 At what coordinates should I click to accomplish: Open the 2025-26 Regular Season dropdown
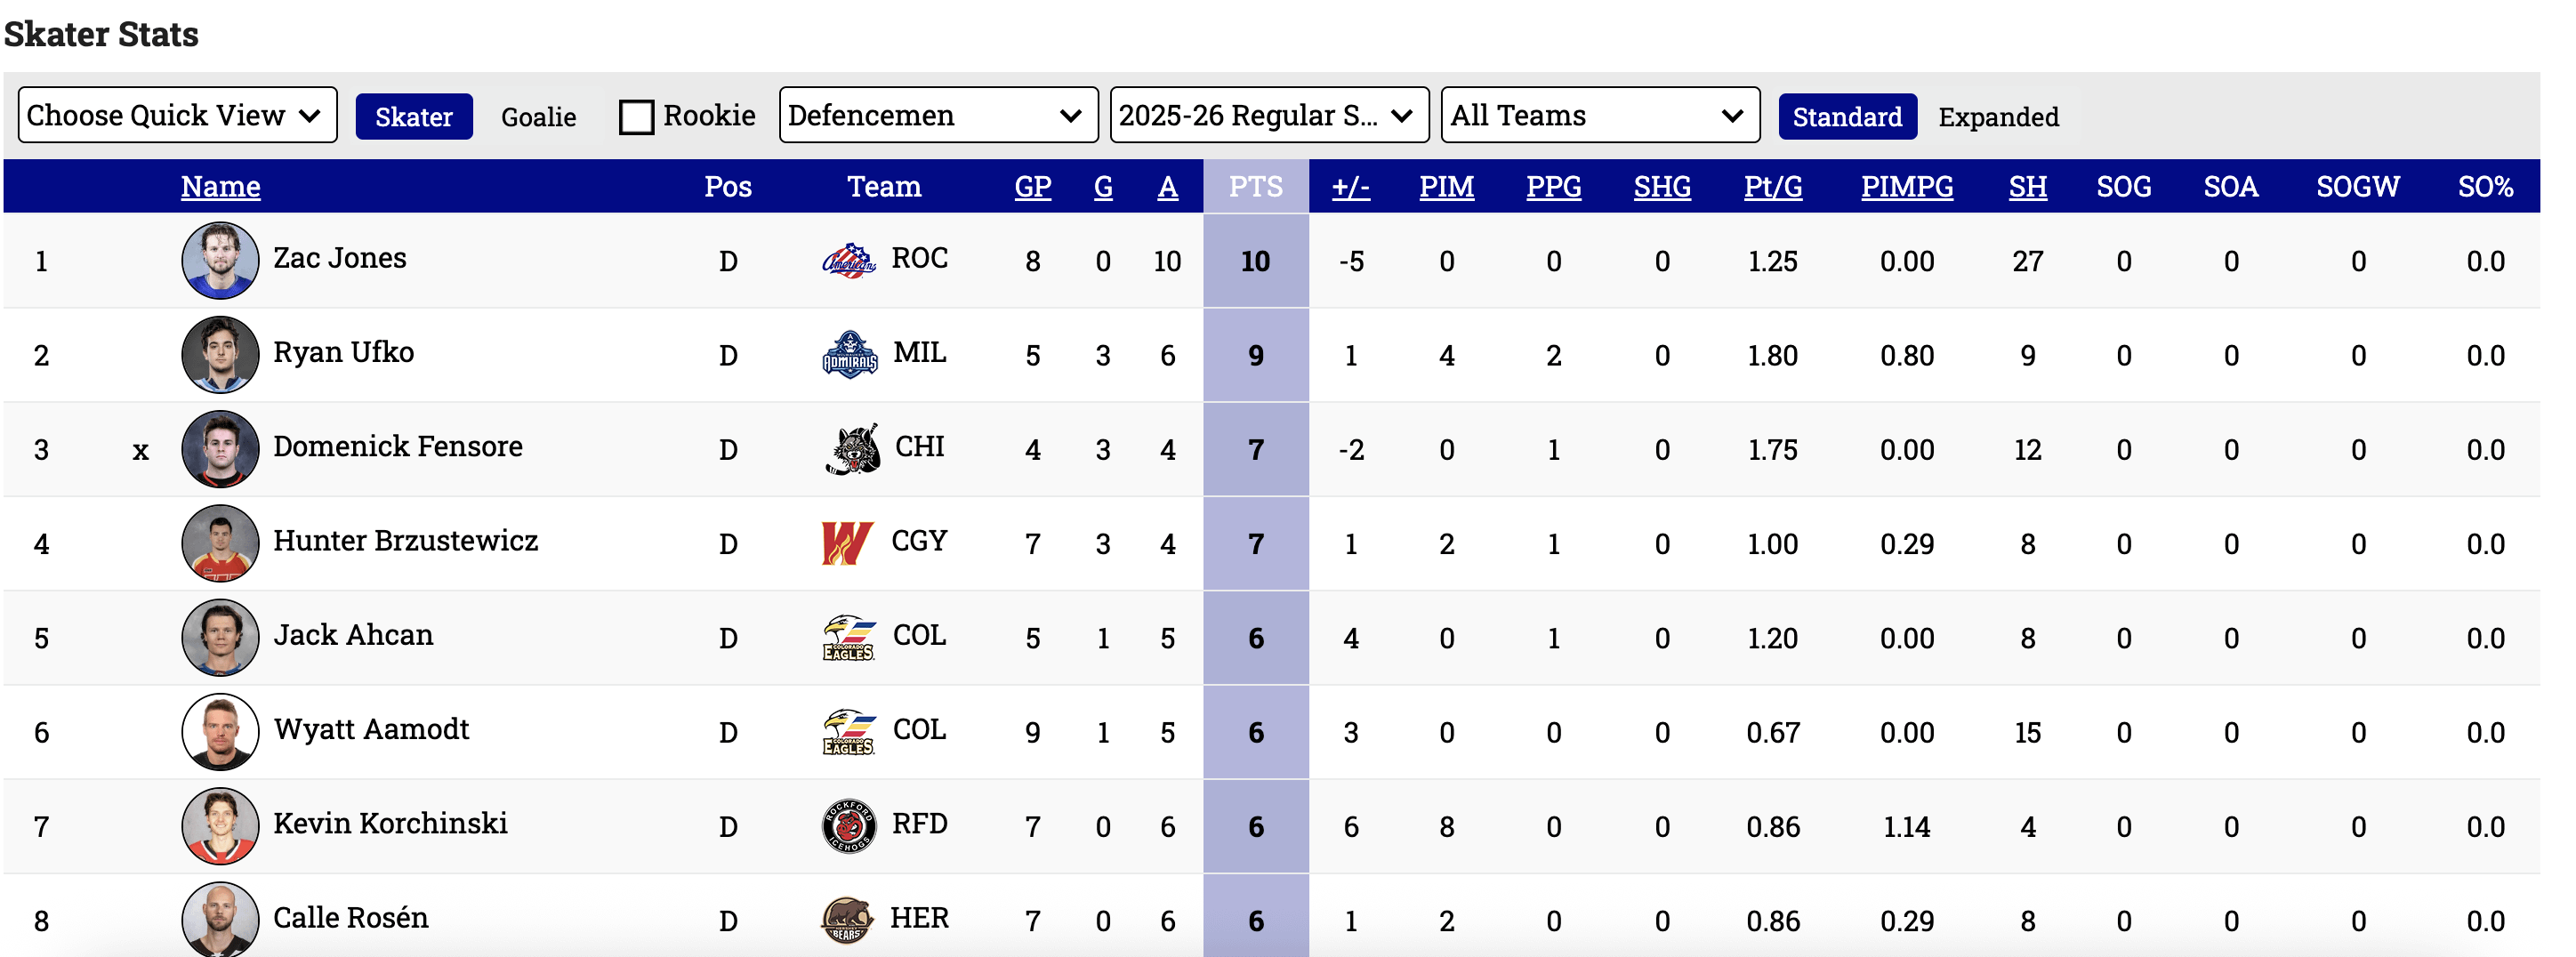1268,115
